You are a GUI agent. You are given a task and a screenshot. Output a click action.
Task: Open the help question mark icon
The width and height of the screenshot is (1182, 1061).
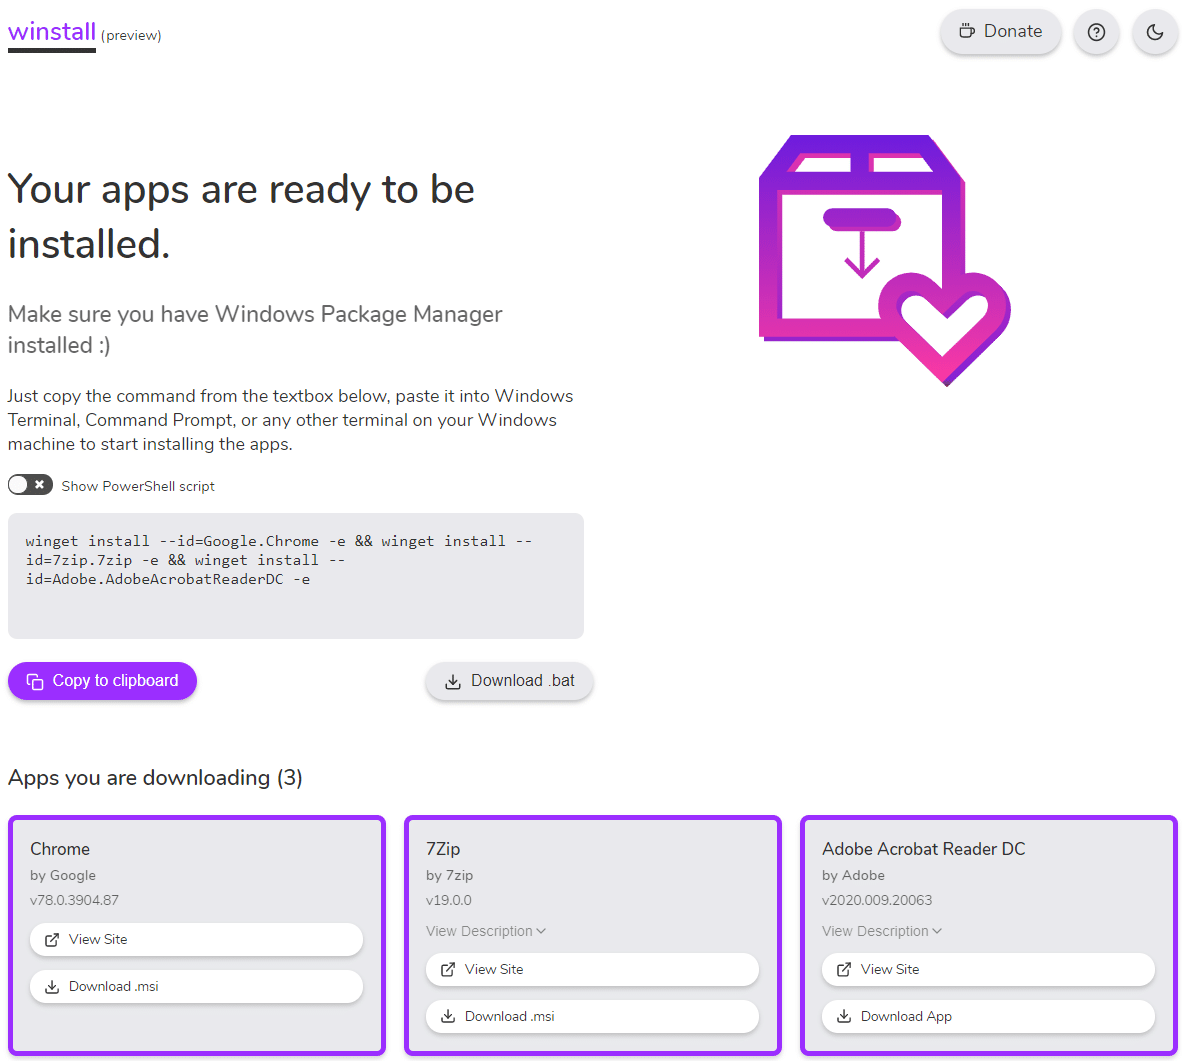click(1096, 32)
